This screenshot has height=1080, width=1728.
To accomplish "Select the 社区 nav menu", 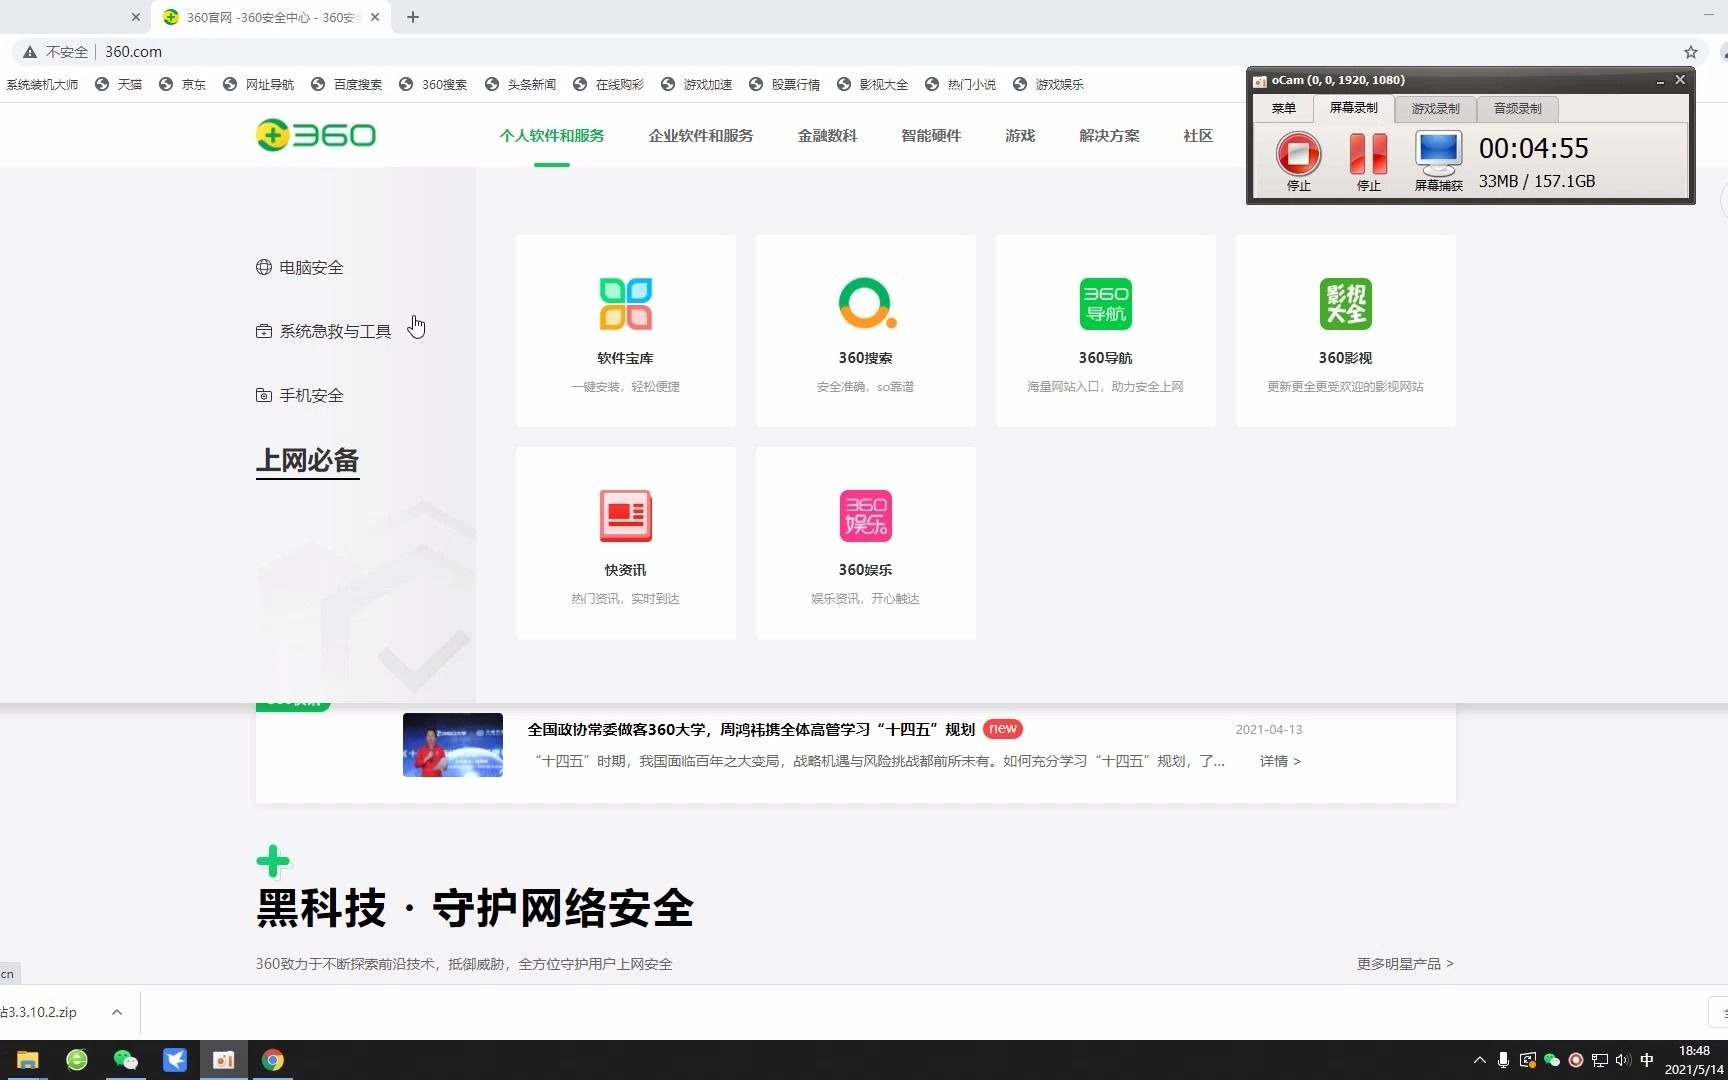I will [x=1198, y=136].
